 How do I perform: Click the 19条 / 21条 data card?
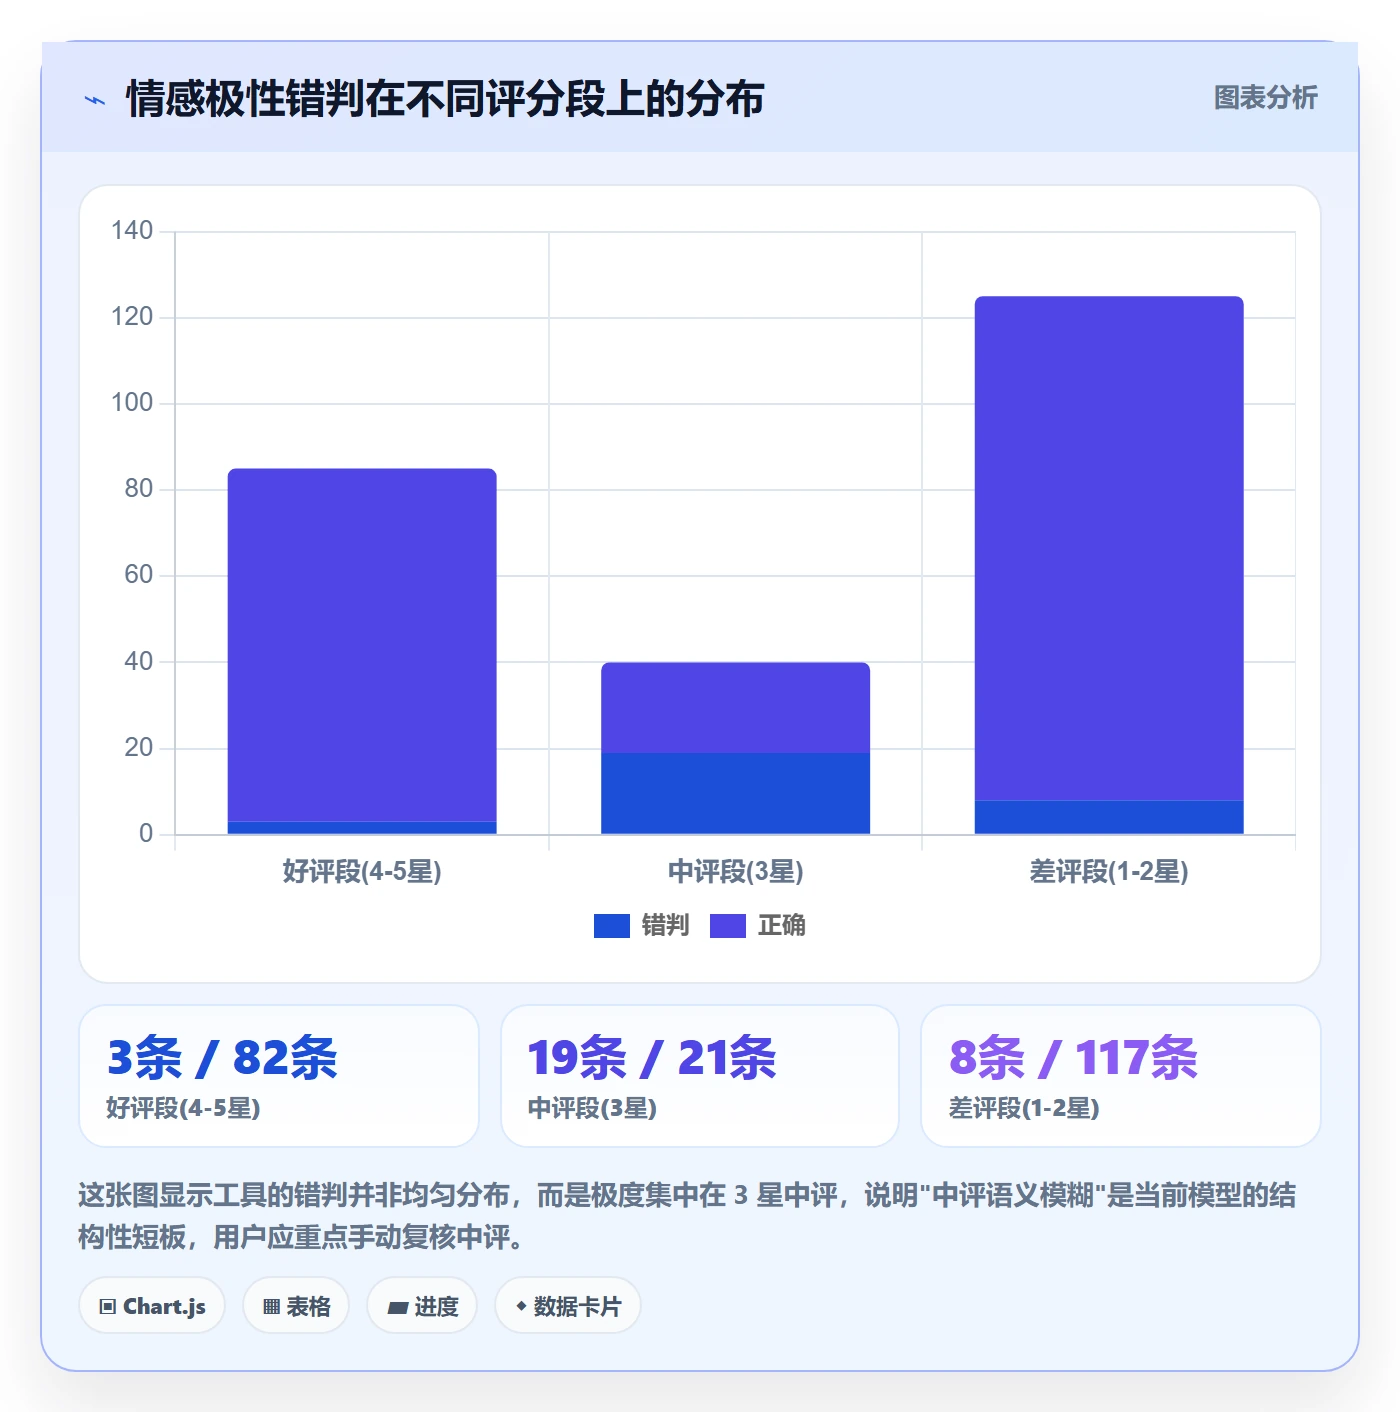tap(700, 1076)
